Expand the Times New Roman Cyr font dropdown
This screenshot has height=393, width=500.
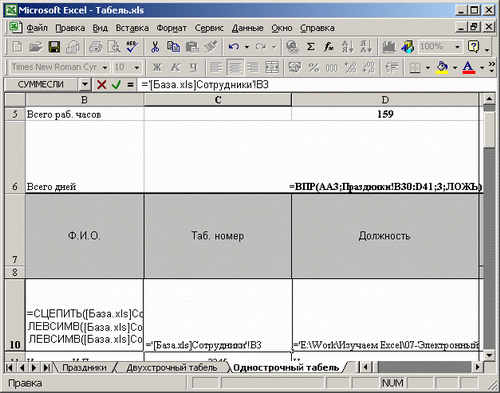pos(105,68)
